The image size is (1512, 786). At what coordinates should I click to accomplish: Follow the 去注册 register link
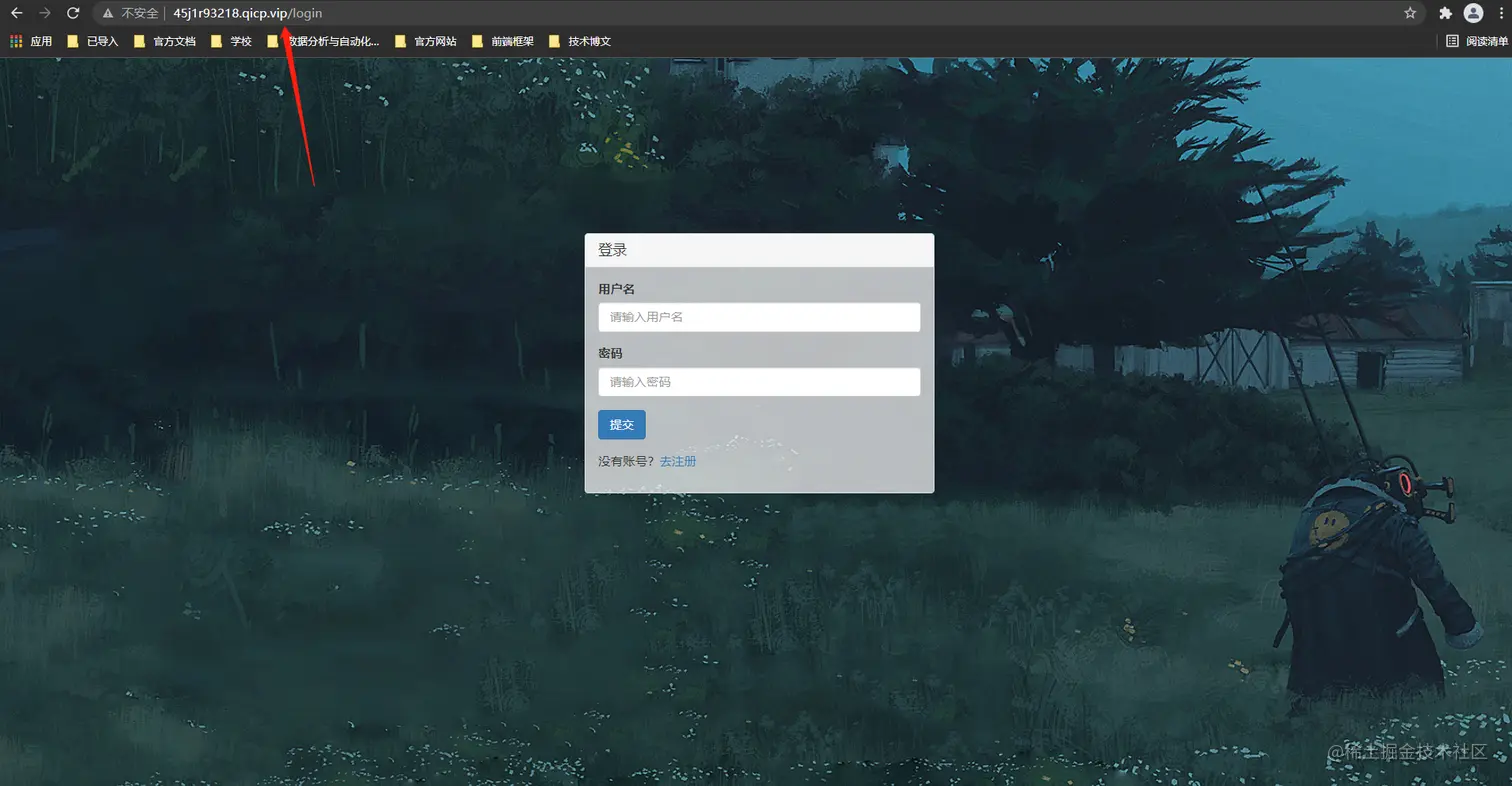(678, 461)
